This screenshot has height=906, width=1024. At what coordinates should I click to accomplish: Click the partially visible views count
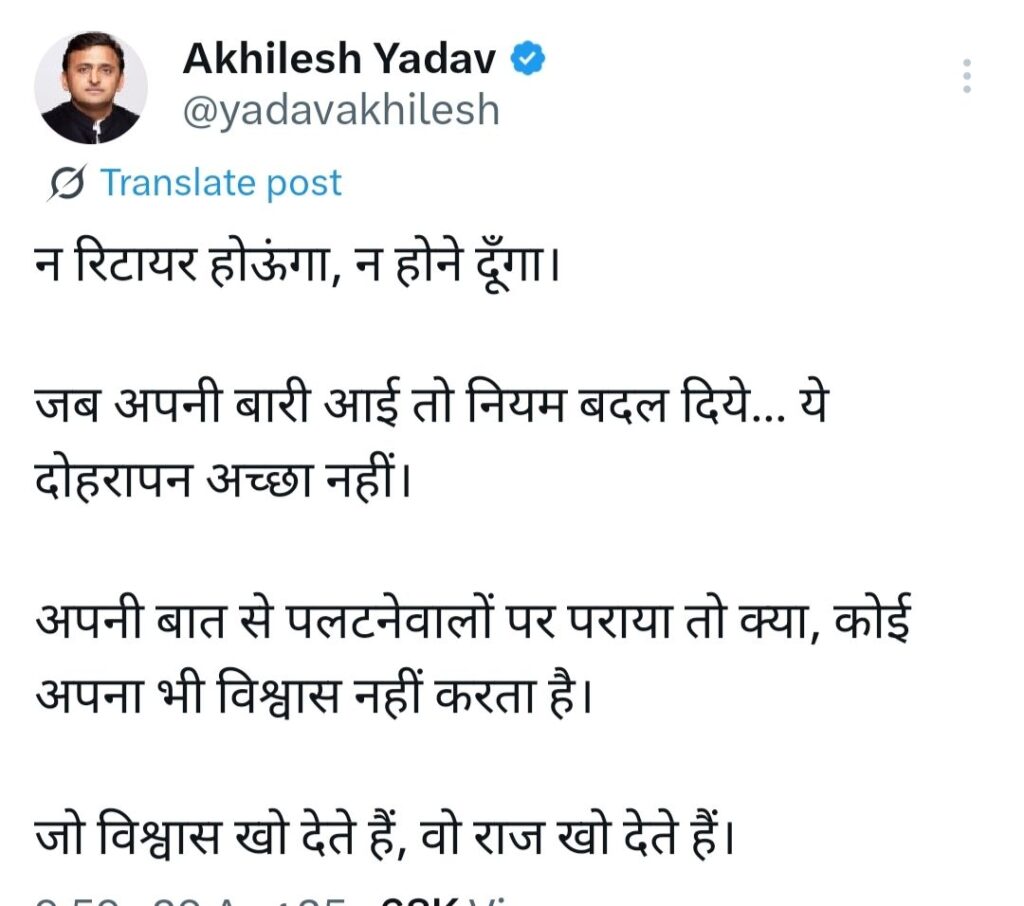(440, 900)
